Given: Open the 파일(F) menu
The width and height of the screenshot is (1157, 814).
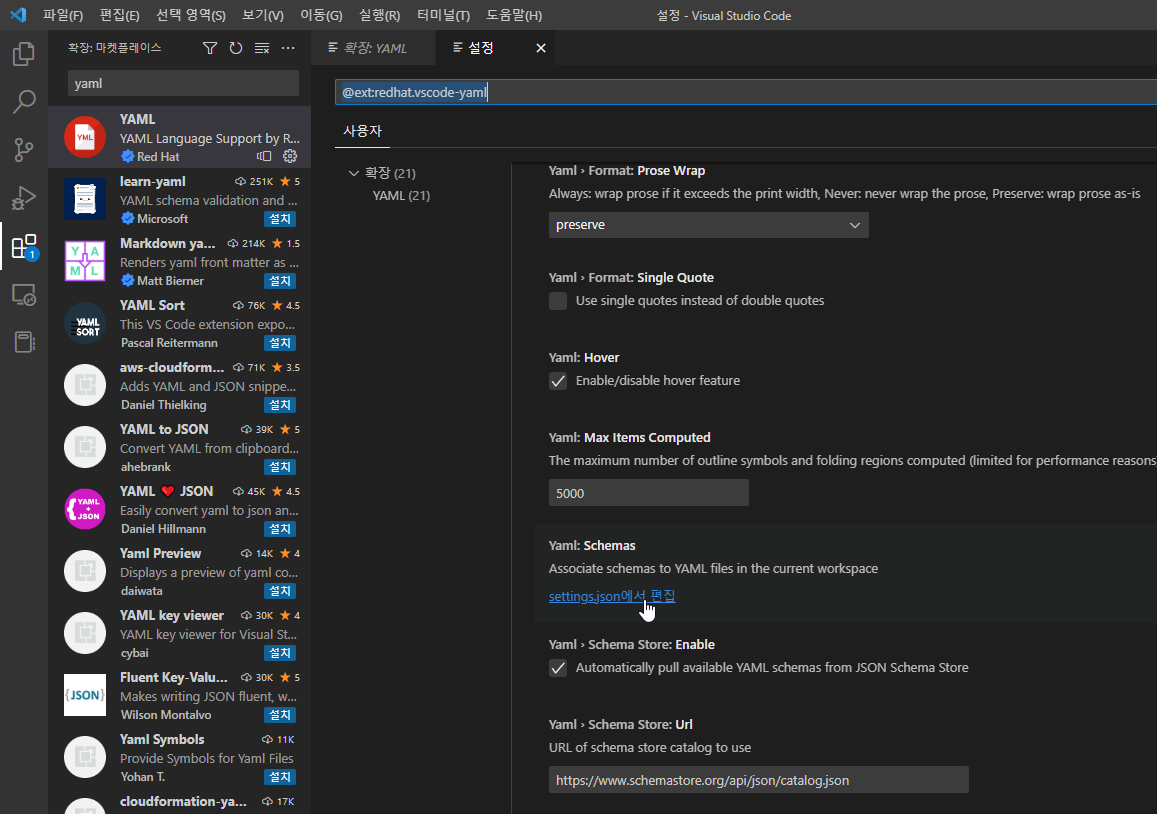Looking at the screenshot, I should tap(63, 15).
